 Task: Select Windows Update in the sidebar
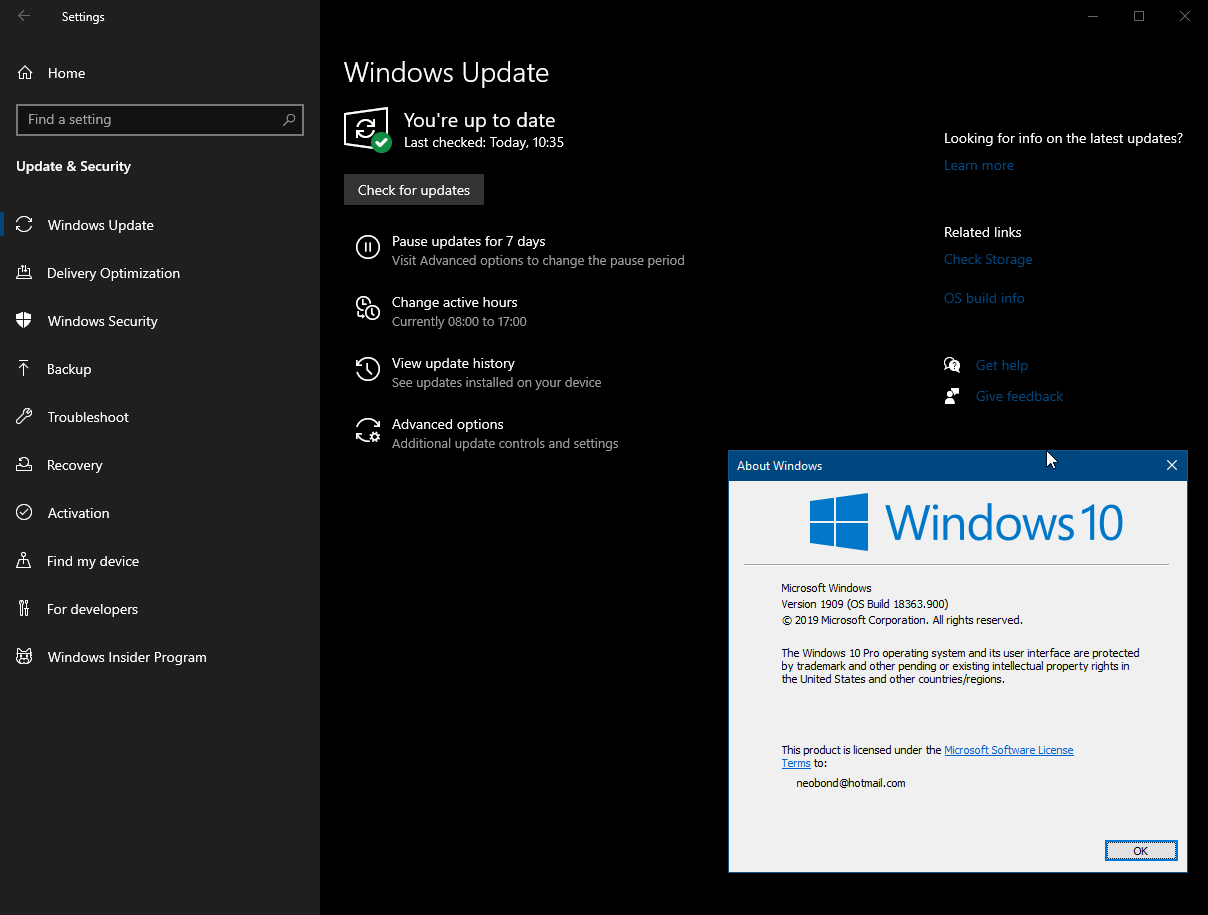(x=101, y=224)
